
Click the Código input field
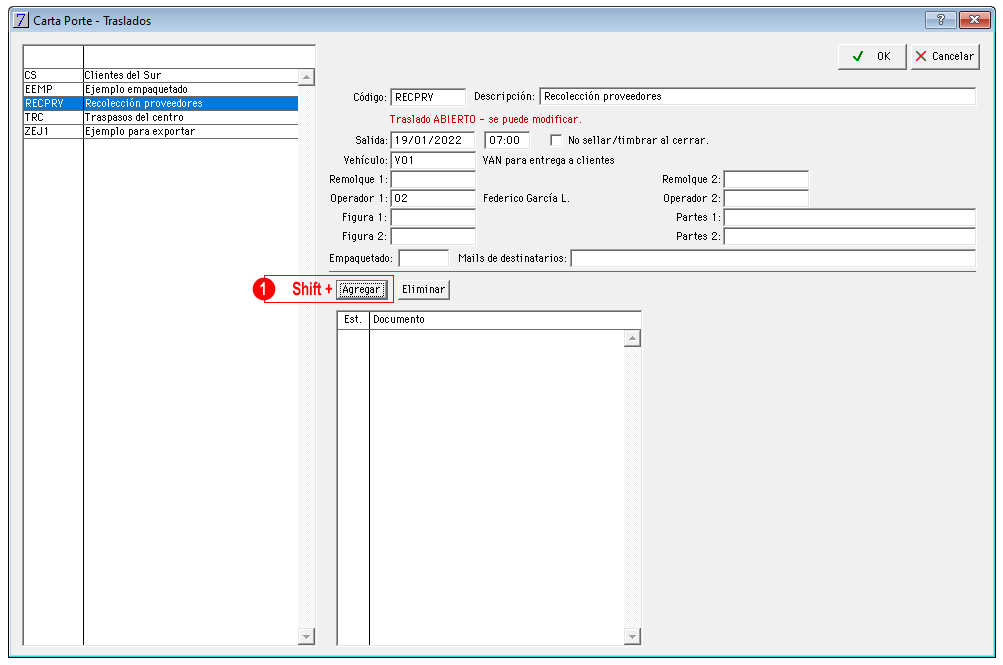tap(428, 97)
